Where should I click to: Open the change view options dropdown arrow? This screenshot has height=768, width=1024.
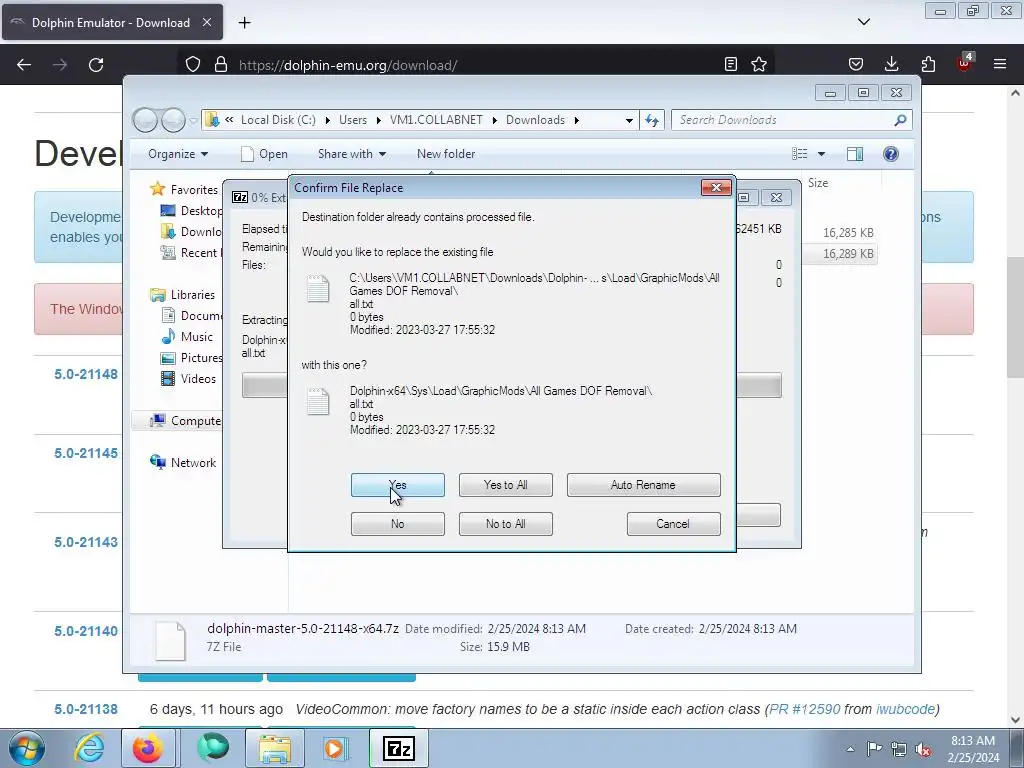click(822, 154)
